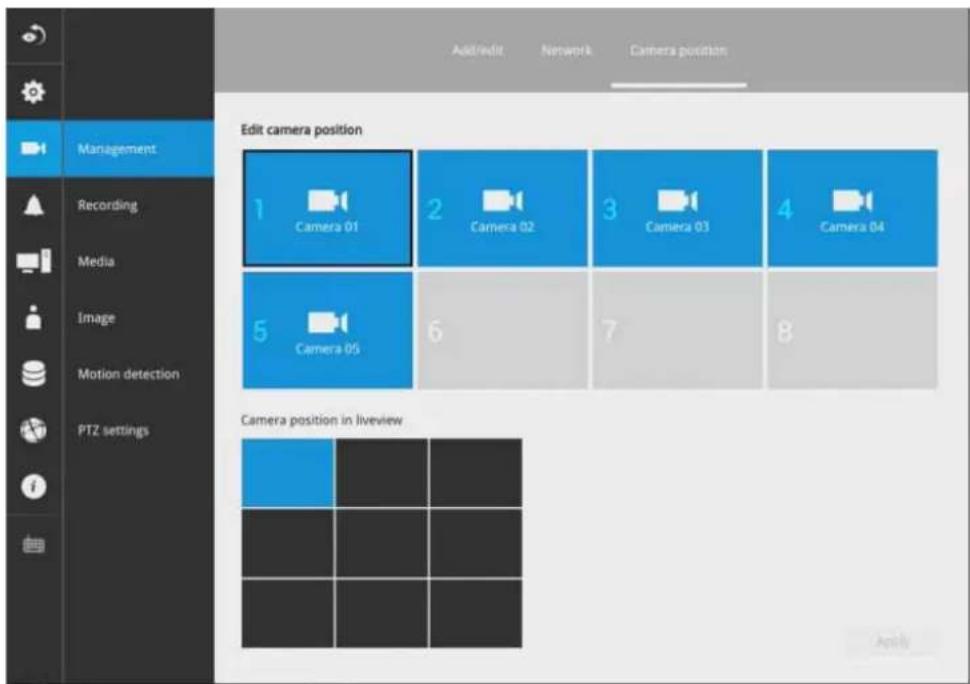This screenshot has height=684, width=970.
Task: Switch to the Network tab
Action: click(x=566, y=50)
